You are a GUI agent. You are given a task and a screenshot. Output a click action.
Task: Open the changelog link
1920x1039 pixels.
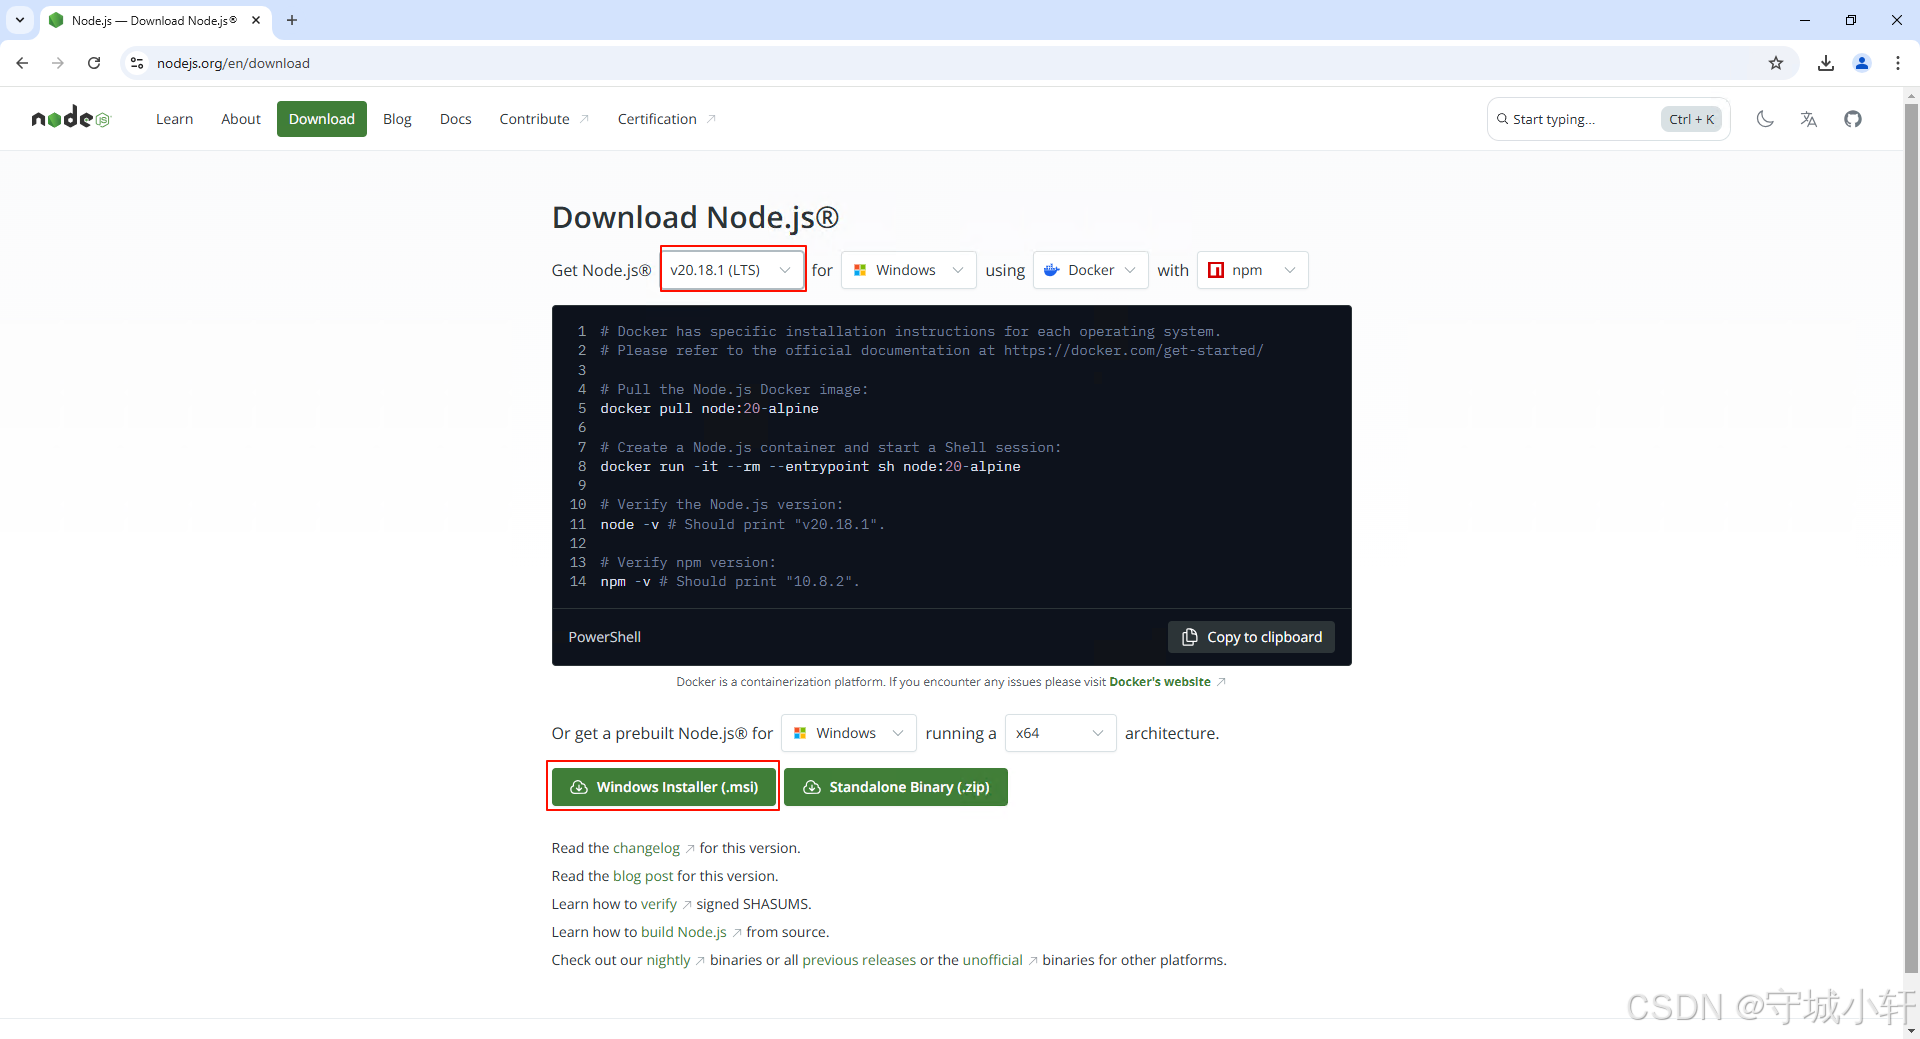(646, 848)
